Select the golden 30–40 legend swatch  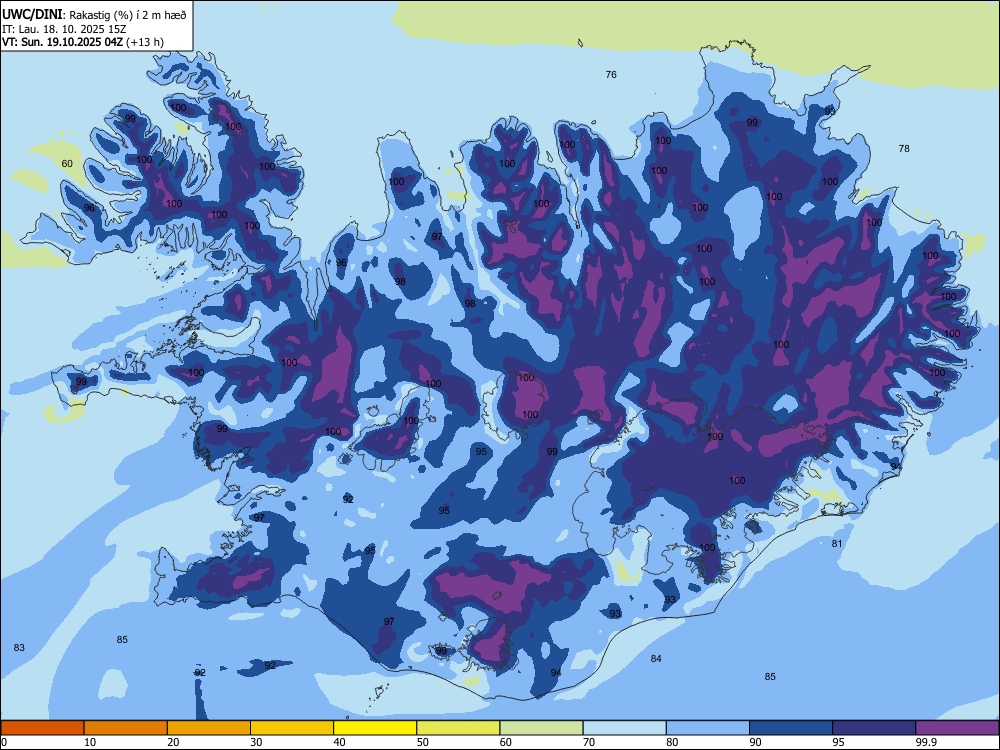292,728
